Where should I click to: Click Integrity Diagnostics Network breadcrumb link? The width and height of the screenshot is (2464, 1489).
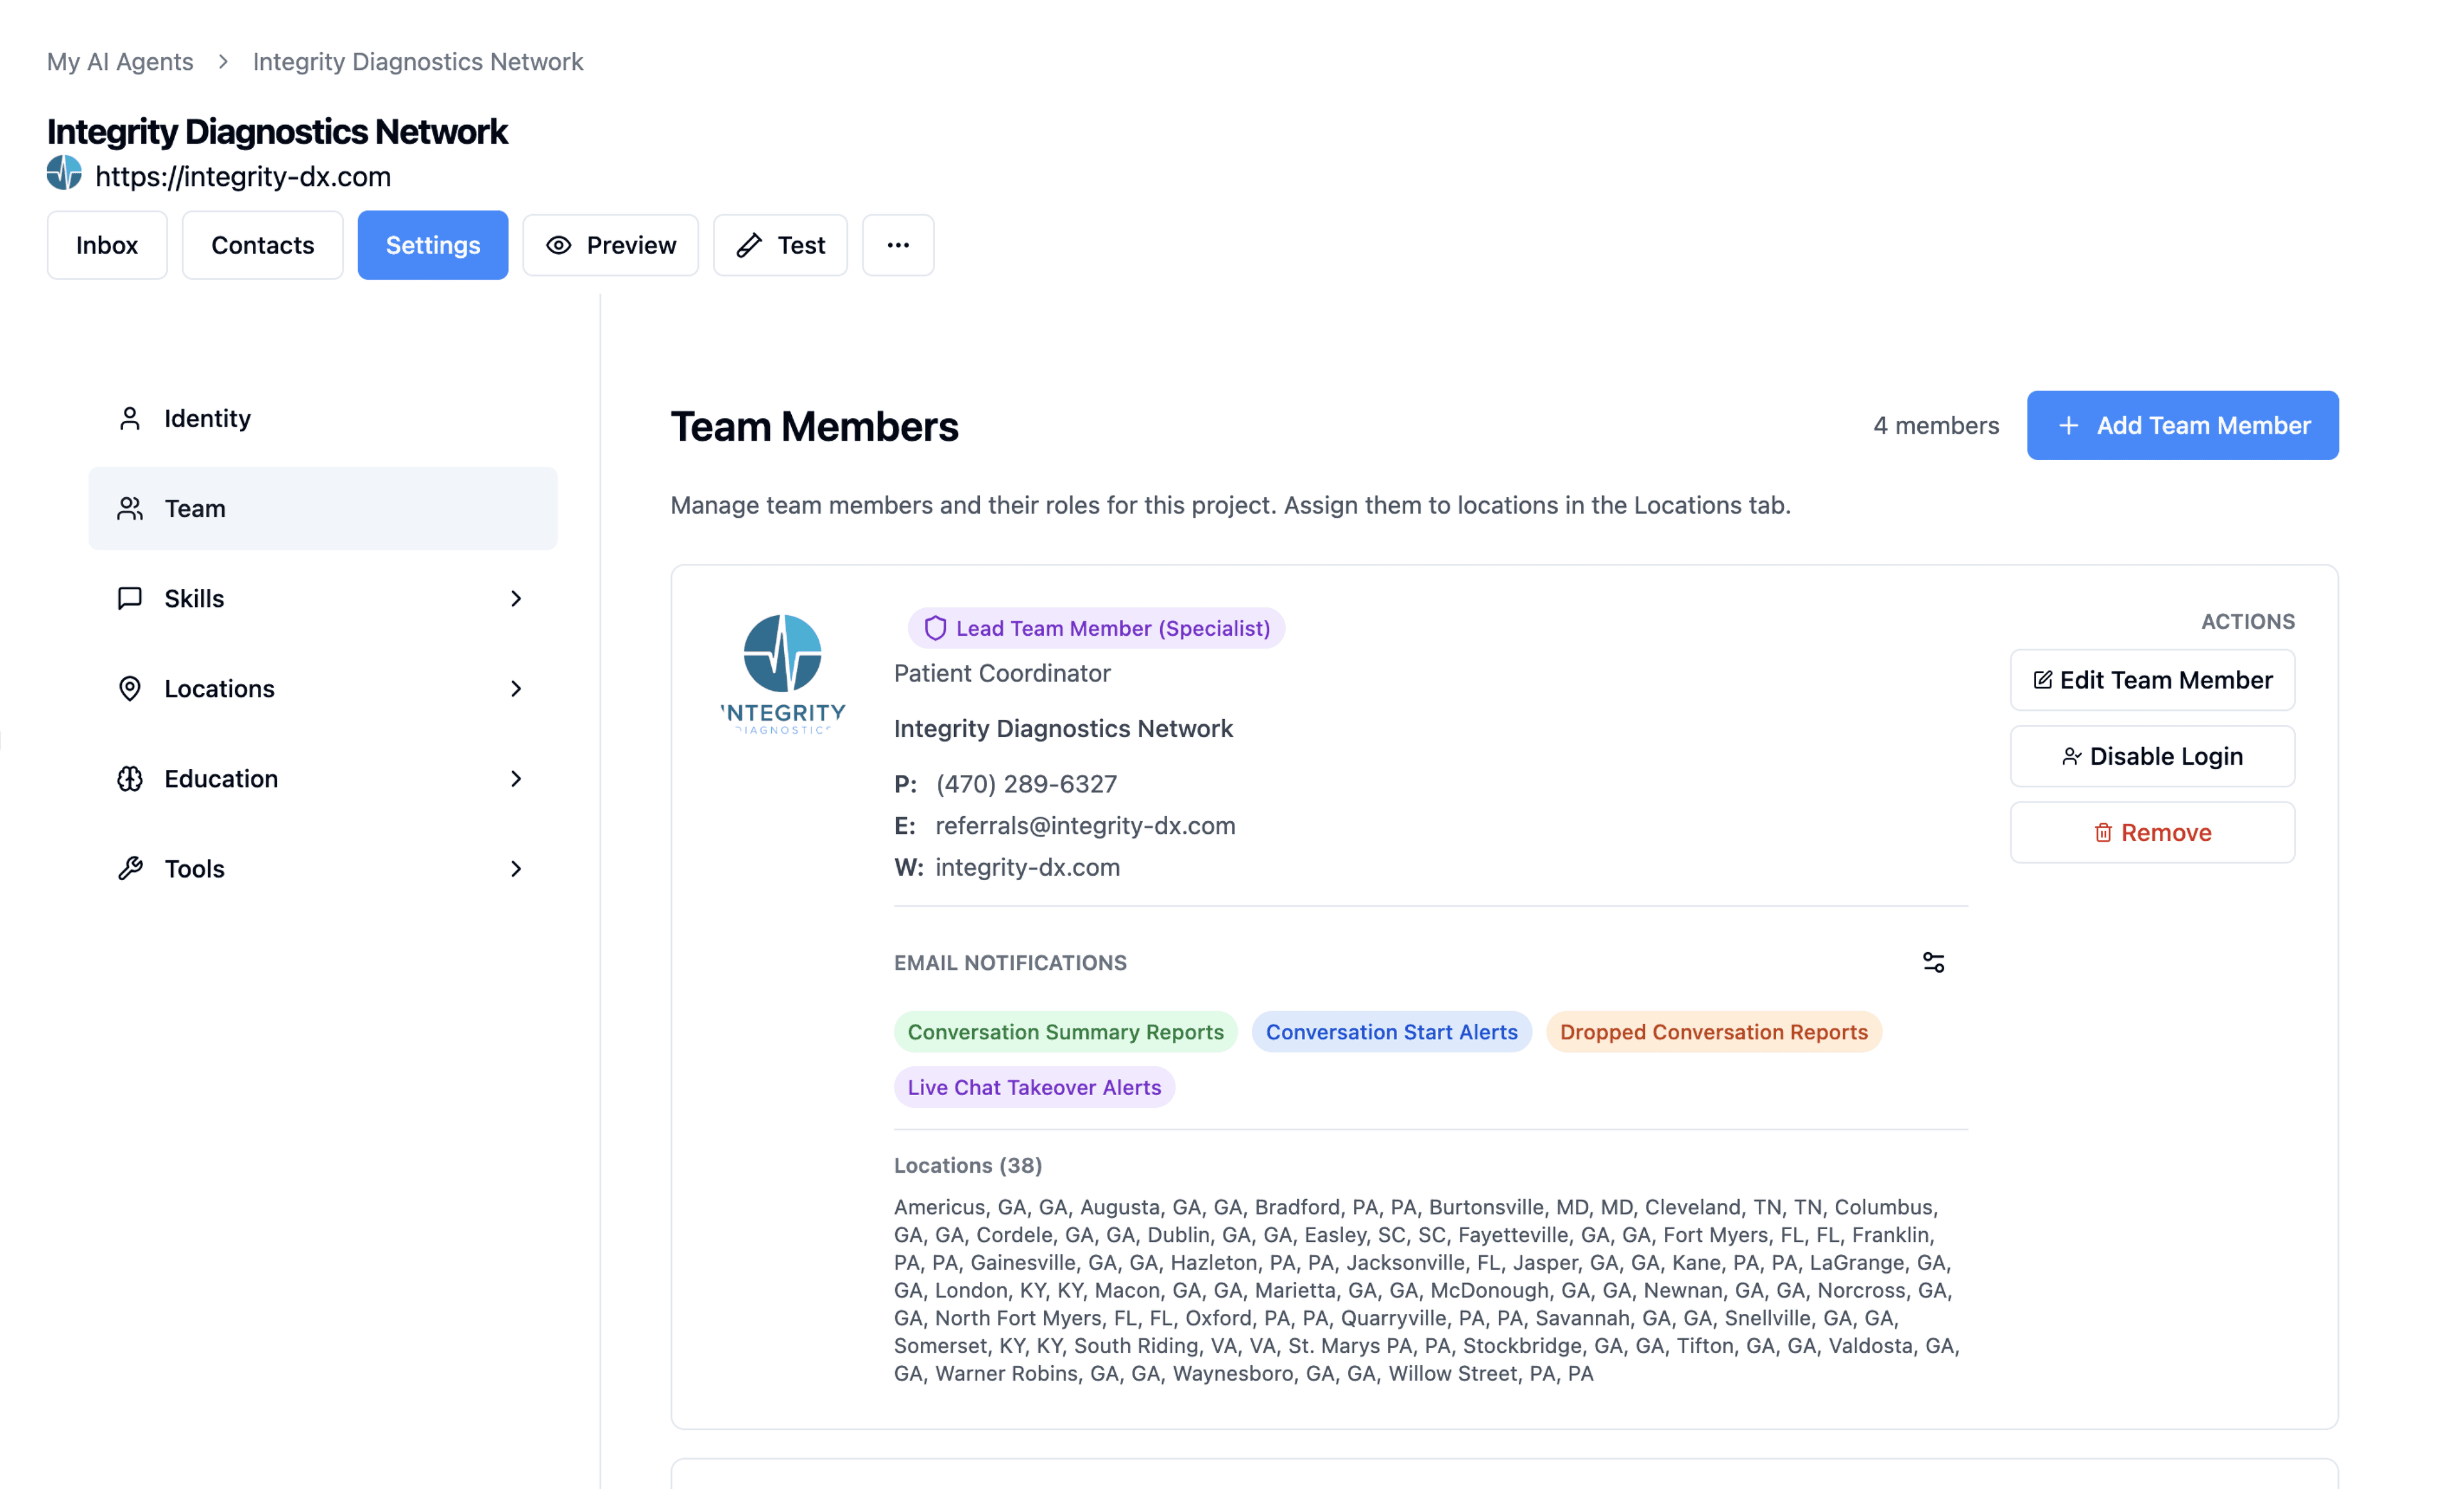(418, 62)
